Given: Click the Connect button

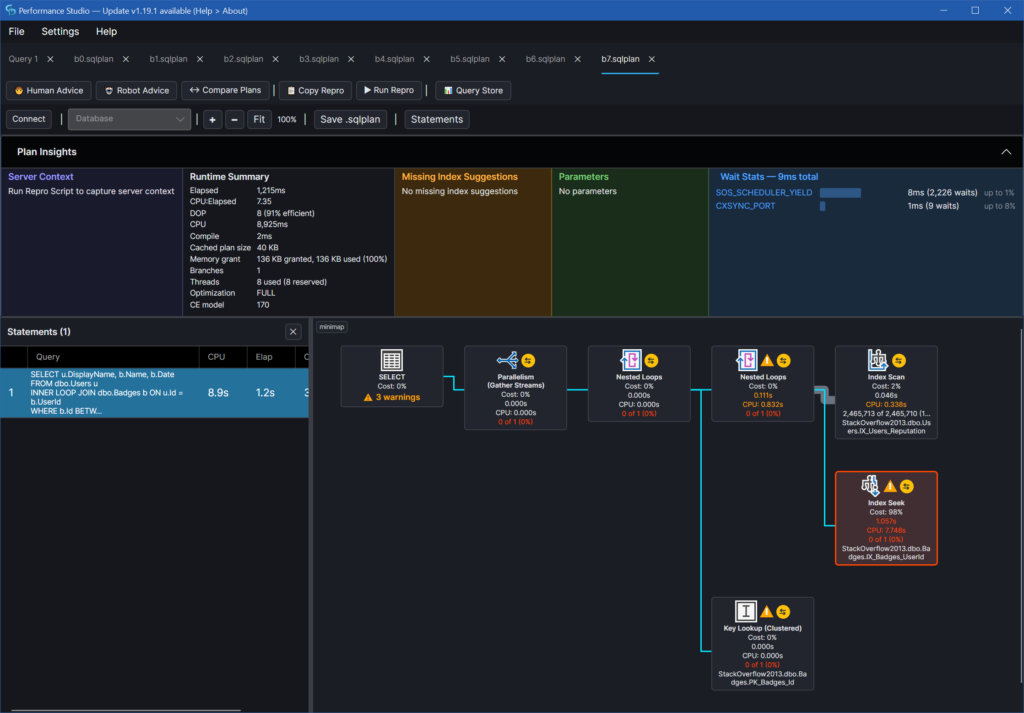Looking at the screenshot, I should tap(29, 119).
